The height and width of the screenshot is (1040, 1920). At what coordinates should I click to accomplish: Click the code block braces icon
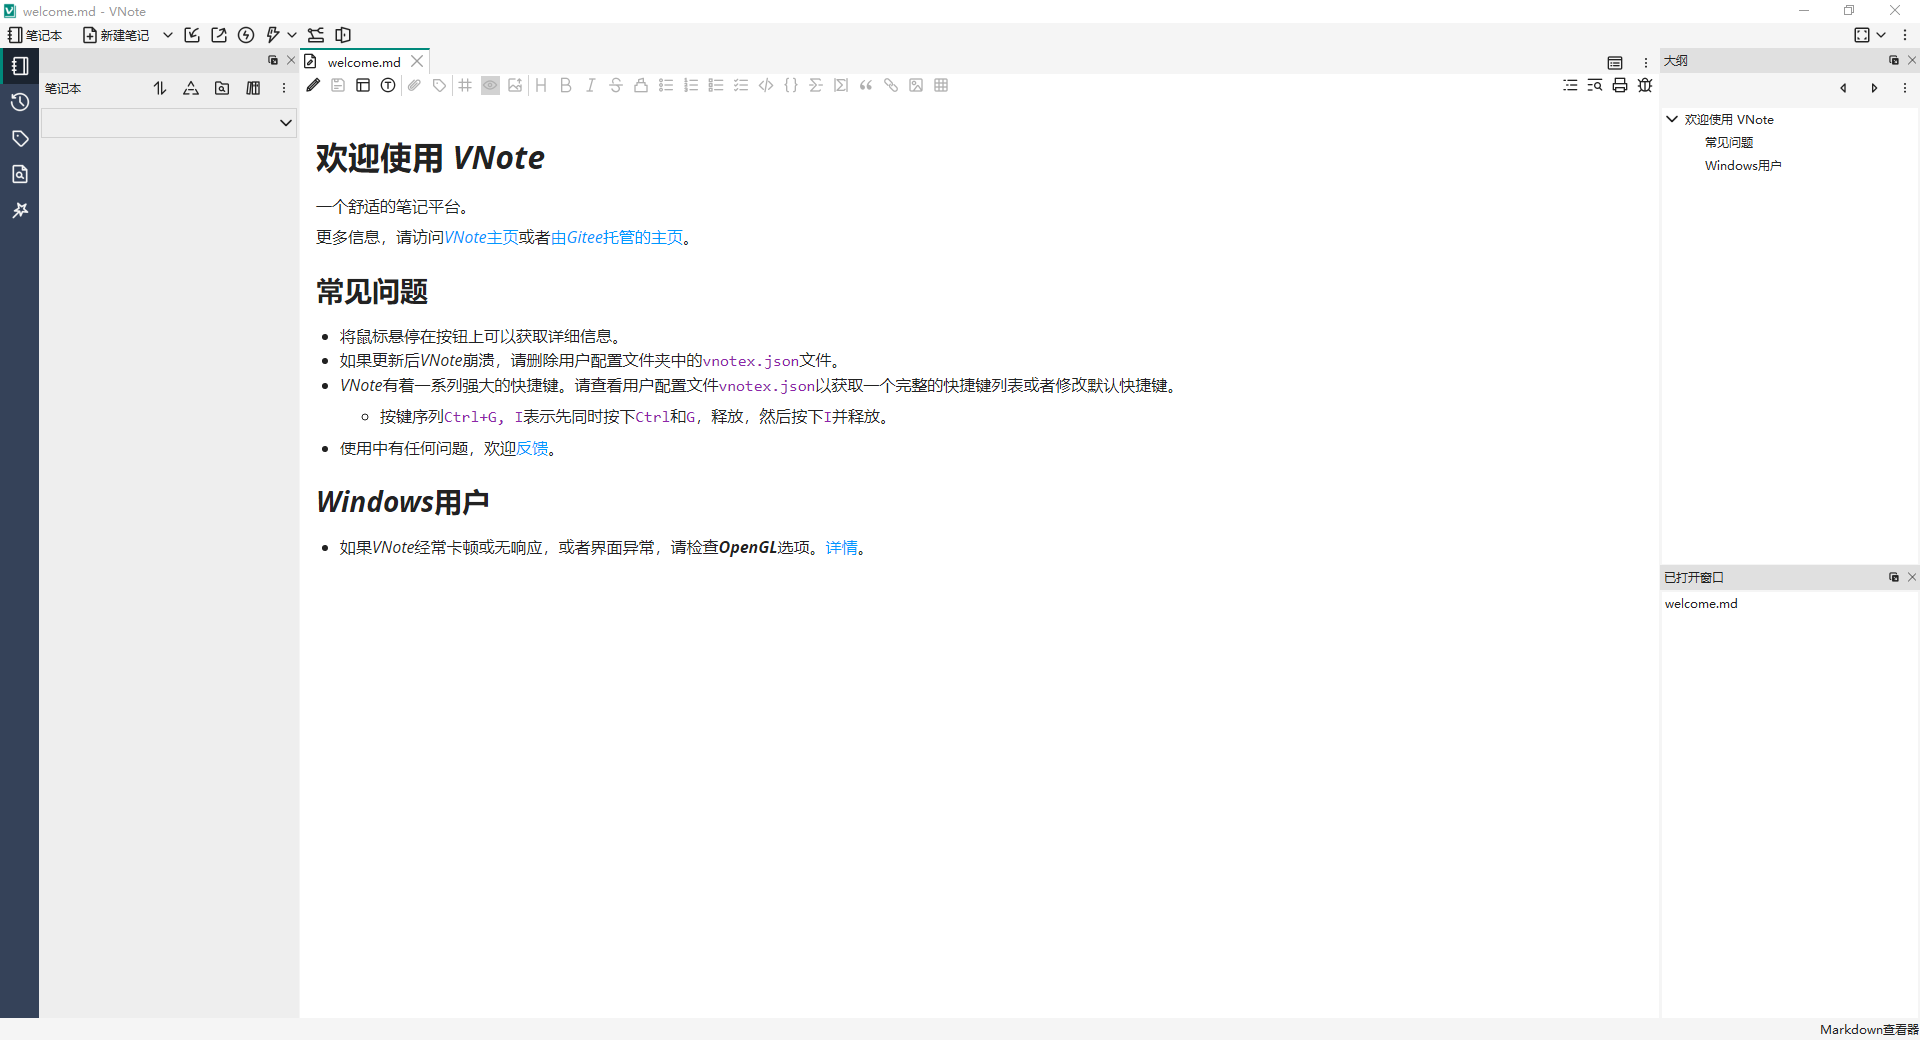pos(791,86)
